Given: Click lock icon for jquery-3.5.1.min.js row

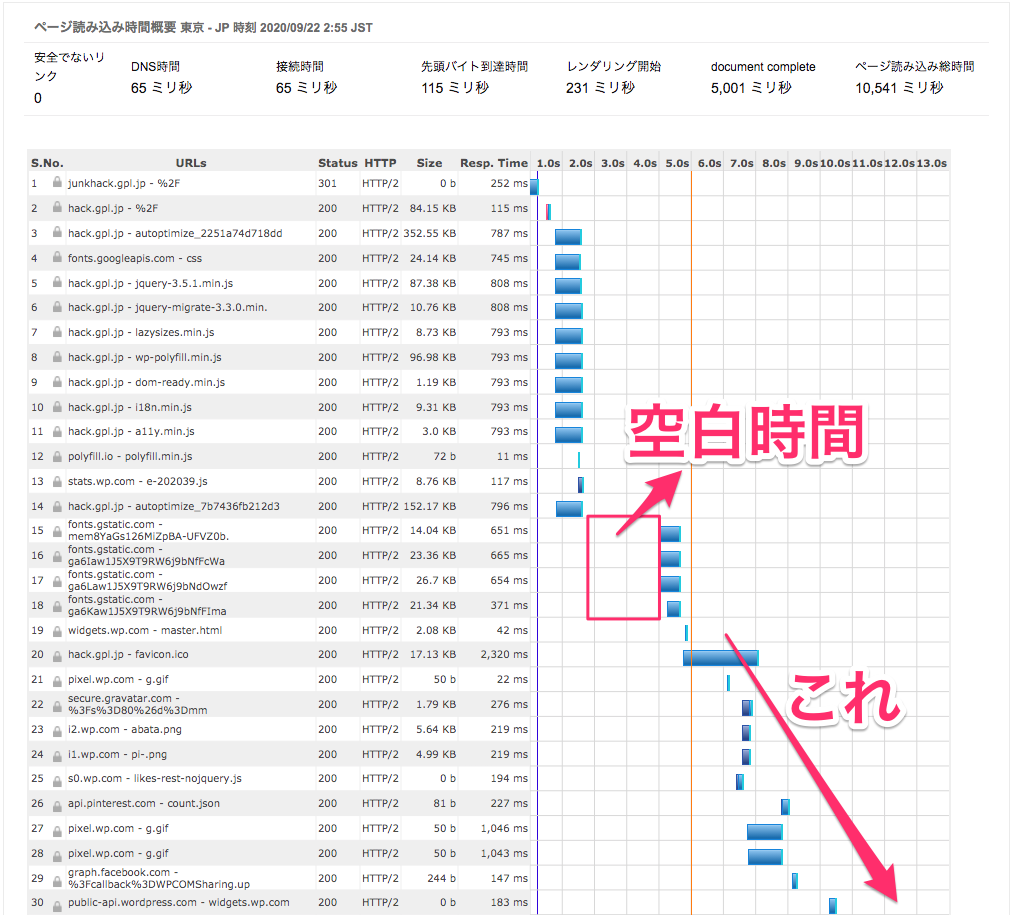Looking at the screenshot, I should coord(58,283).
